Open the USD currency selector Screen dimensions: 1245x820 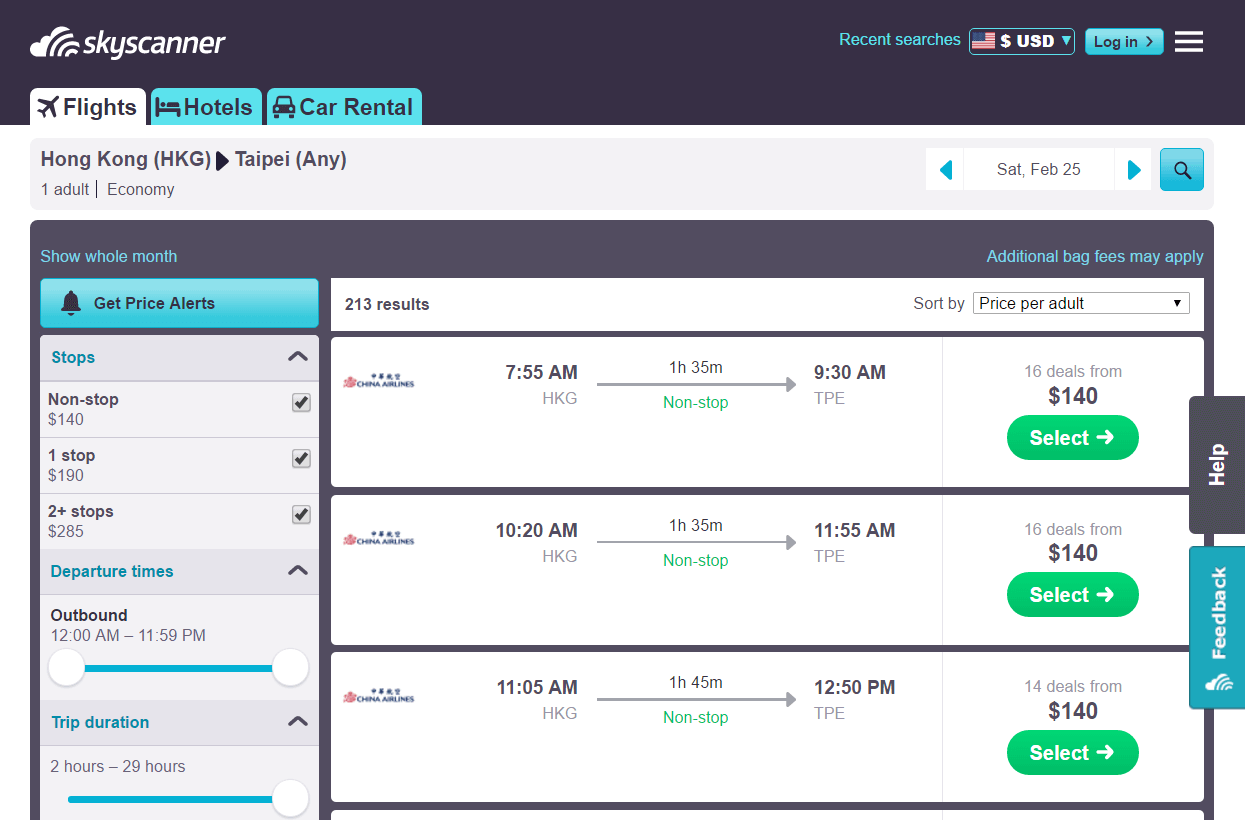(x=1021, y=41)
